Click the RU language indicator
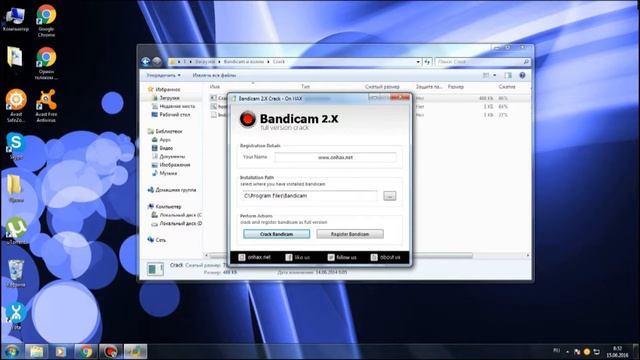640x360 pixels. [556, 351]
